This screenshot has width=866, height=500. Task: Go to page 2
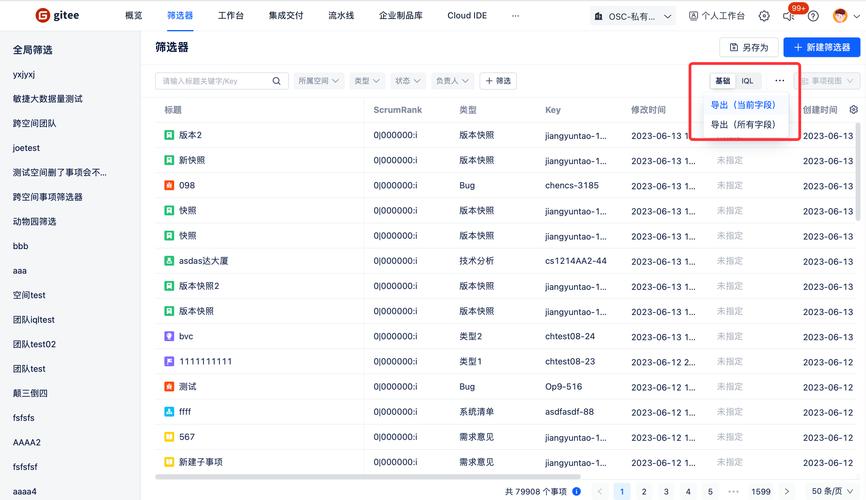pyautogui.click(x=644, y=491)
